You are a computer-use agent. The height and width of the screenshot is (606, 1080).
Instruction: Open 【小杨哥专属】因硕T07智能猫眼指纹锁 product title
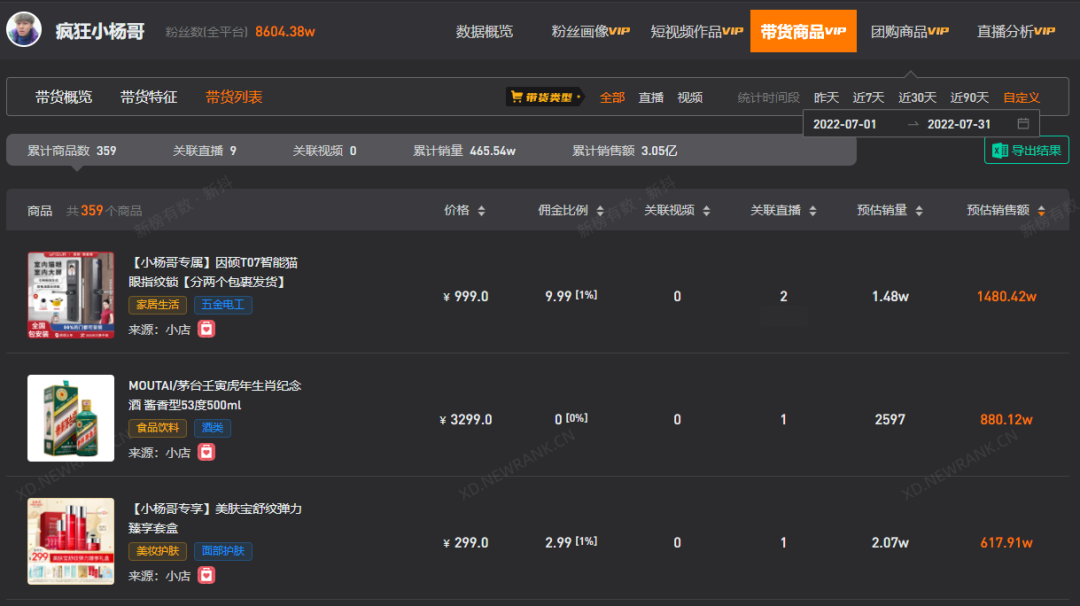[214, 272]
